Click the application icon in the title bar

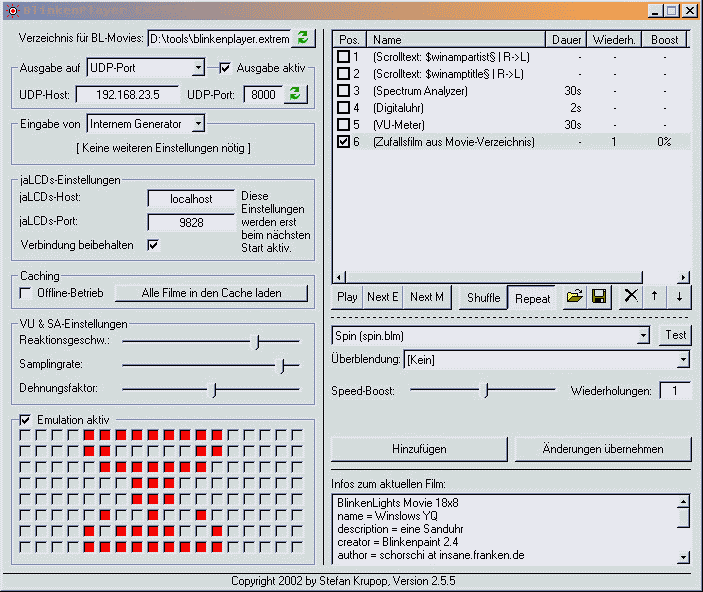pyautogui.click(x=11, y=11)
